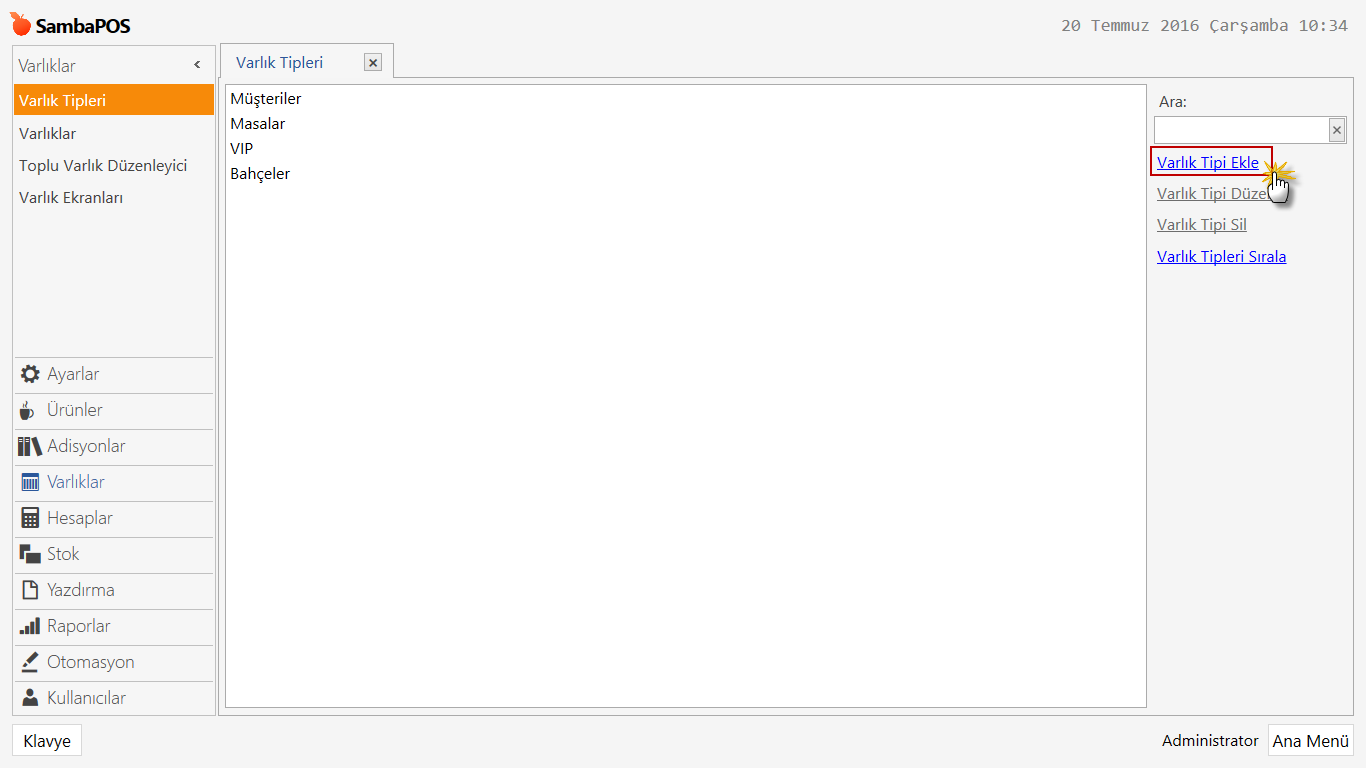
Task: Clear the Ara search box with its x
Action: coord(1337,130)
